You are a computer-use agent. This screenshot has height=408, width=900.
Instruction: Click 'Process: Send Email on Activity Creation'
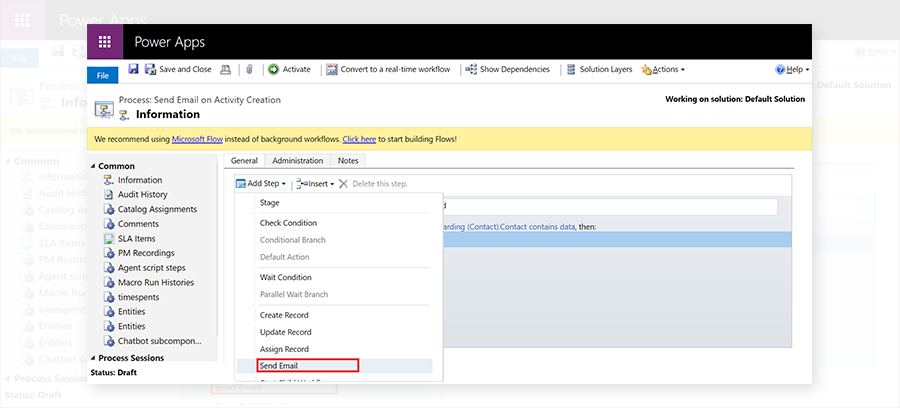[x=200, y=100]
